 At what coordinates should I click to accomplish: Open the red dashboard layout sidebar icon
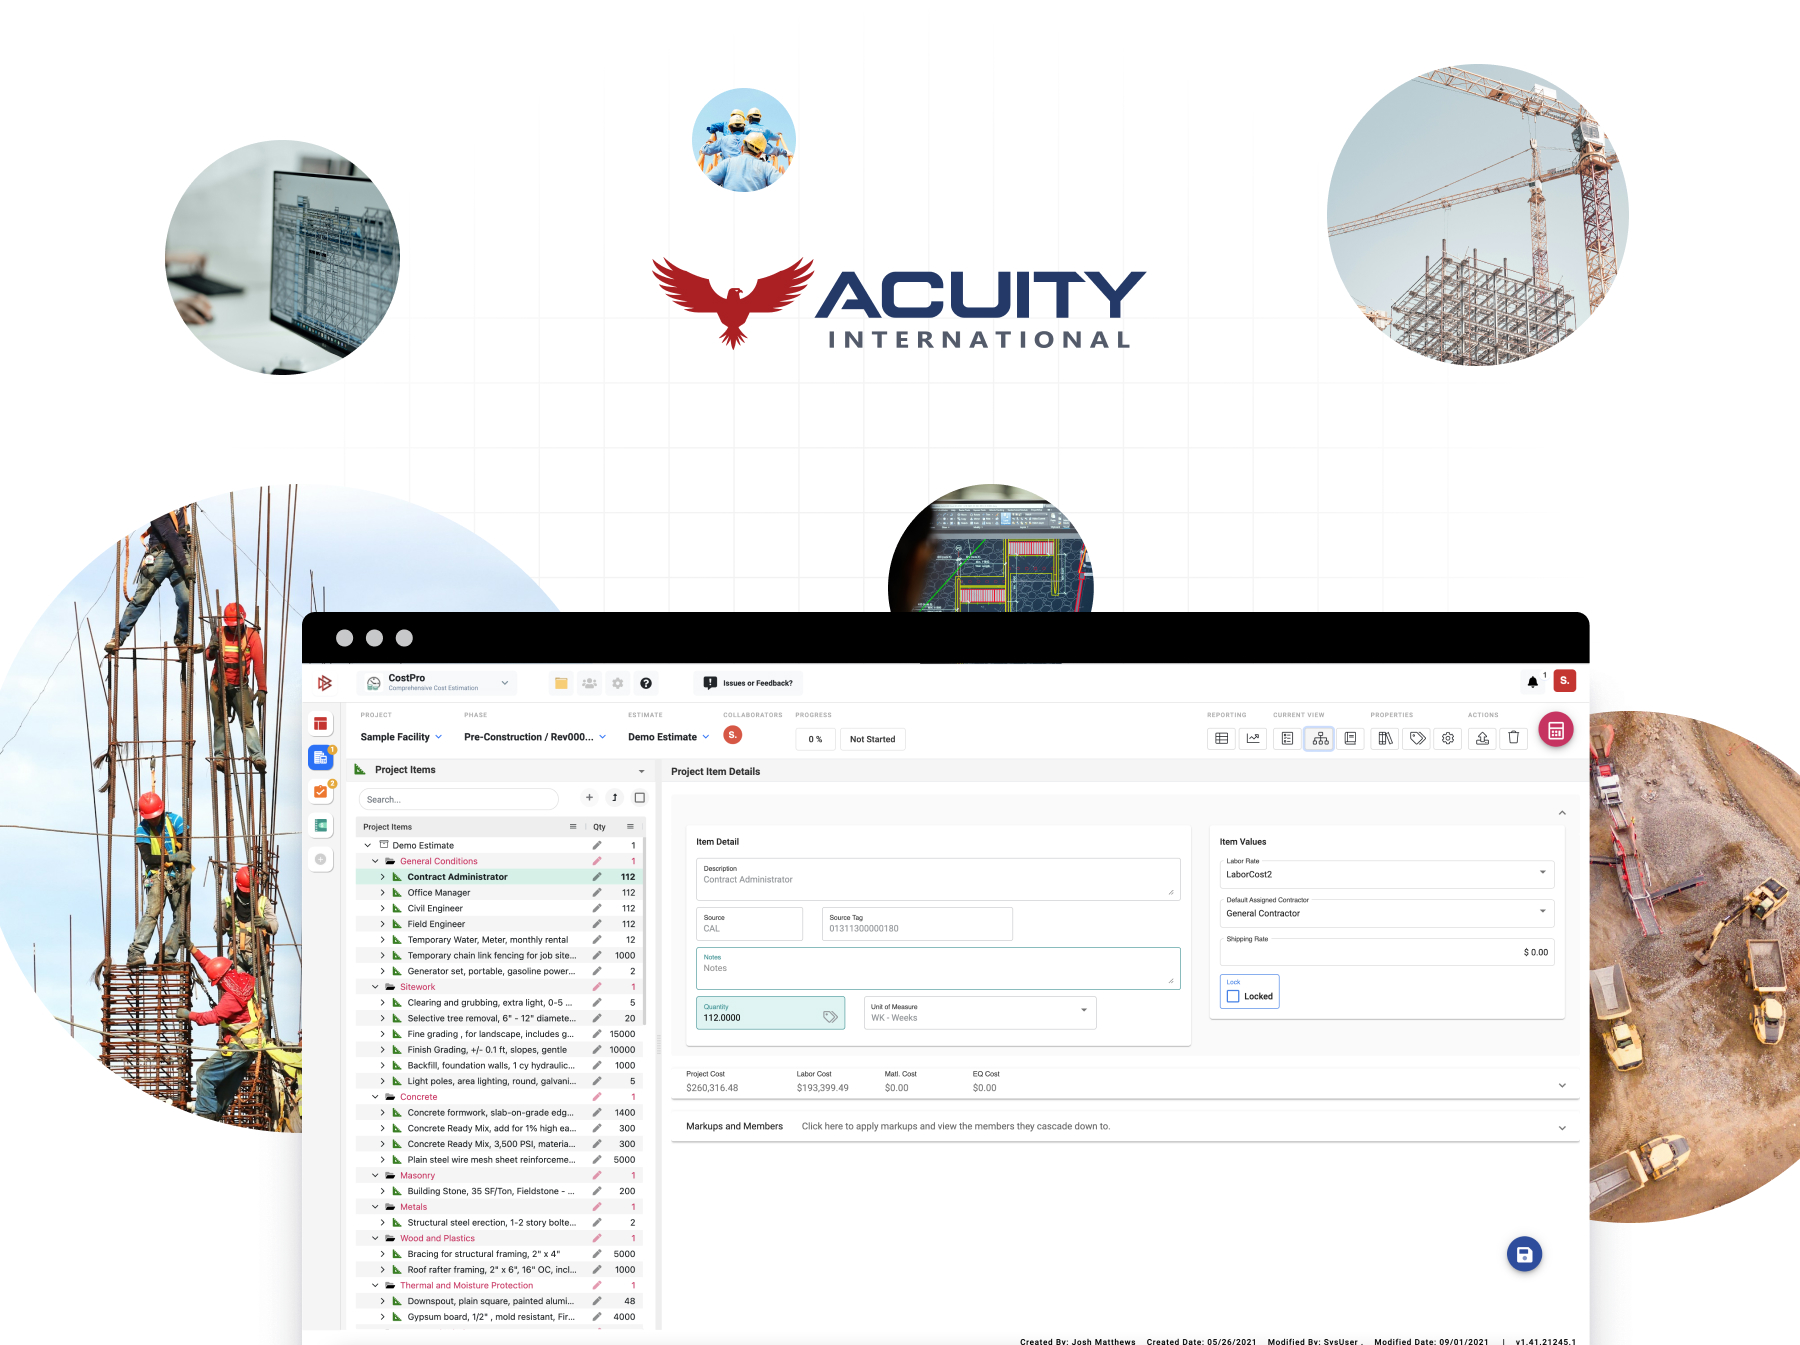(x=320, y=724)
